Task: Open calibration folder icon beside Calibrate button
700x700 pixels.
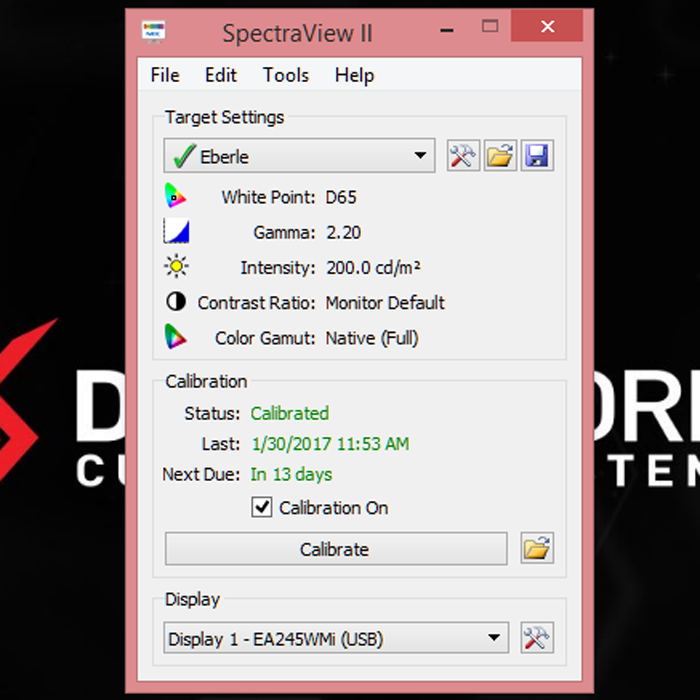Action: [x=537, y=548]
